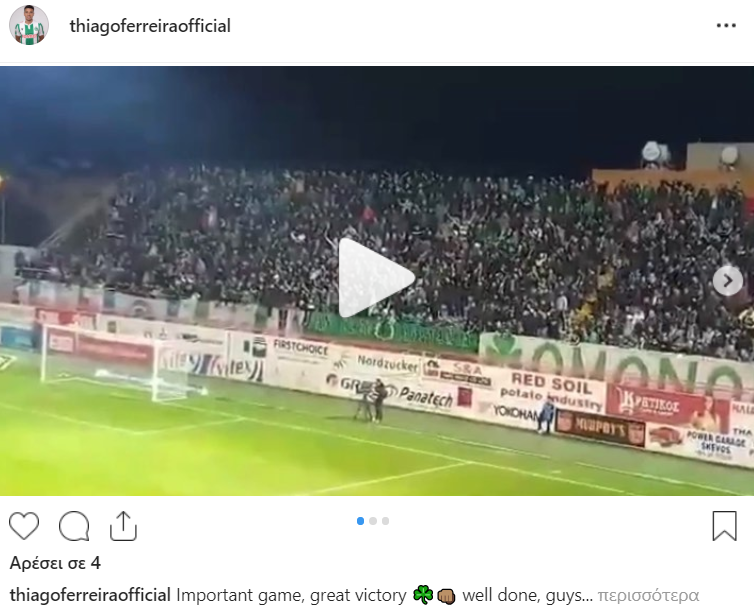Image resolution: width=754 pixels, height=610 pixels.
Task: Open the thiagoferreiraofficial username in the caption
Action: 90,595
